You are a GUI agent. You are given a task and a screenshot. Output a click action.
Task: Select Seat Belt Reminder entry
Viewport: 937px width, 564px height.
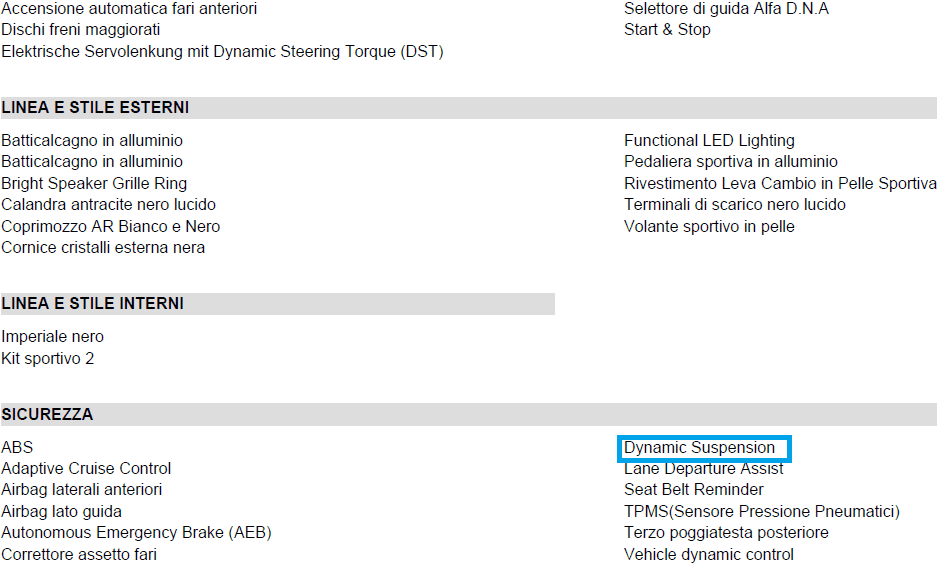tap(694, 490)
